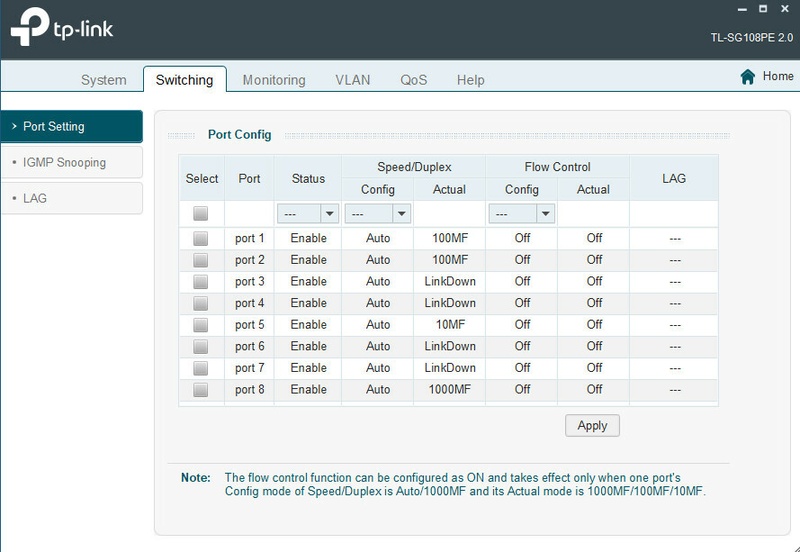Screen dimensions: 800x552
Task: Click the LAG column header
Action: coord(674,179)
